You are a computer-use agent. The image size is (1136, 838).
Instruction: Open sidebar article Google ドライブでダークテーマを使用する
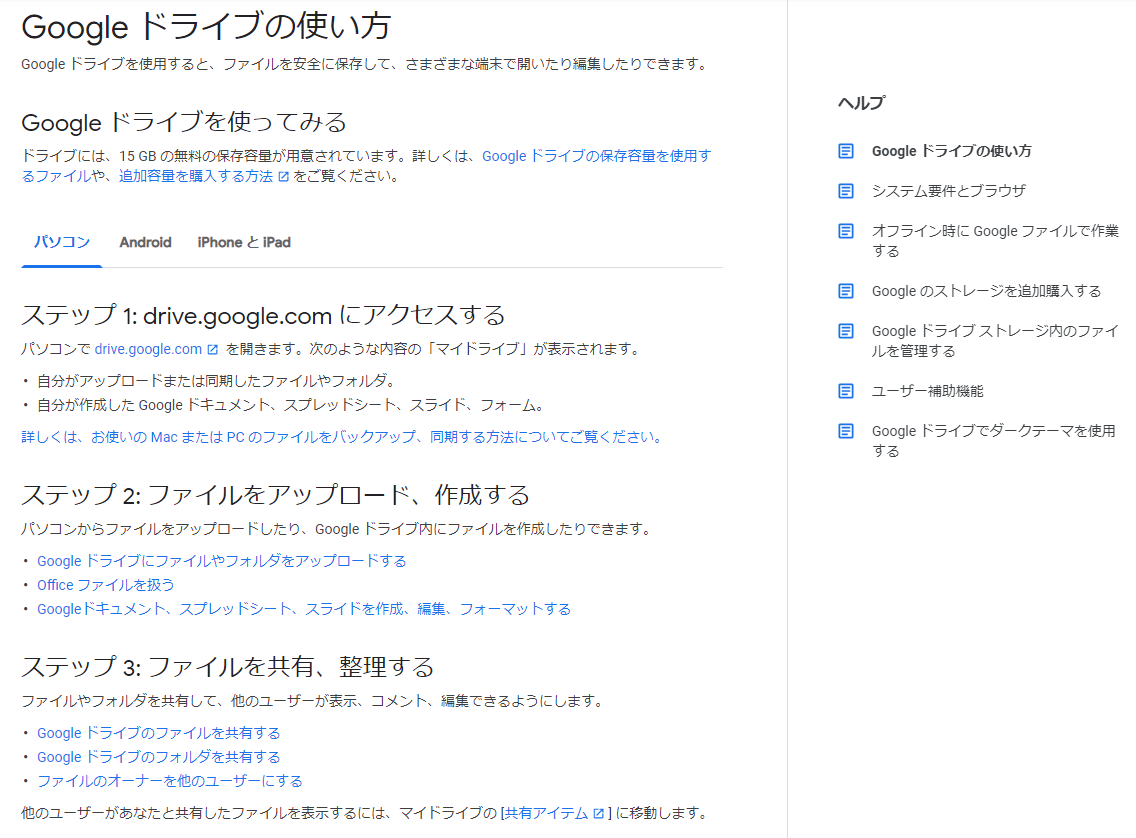993,440
